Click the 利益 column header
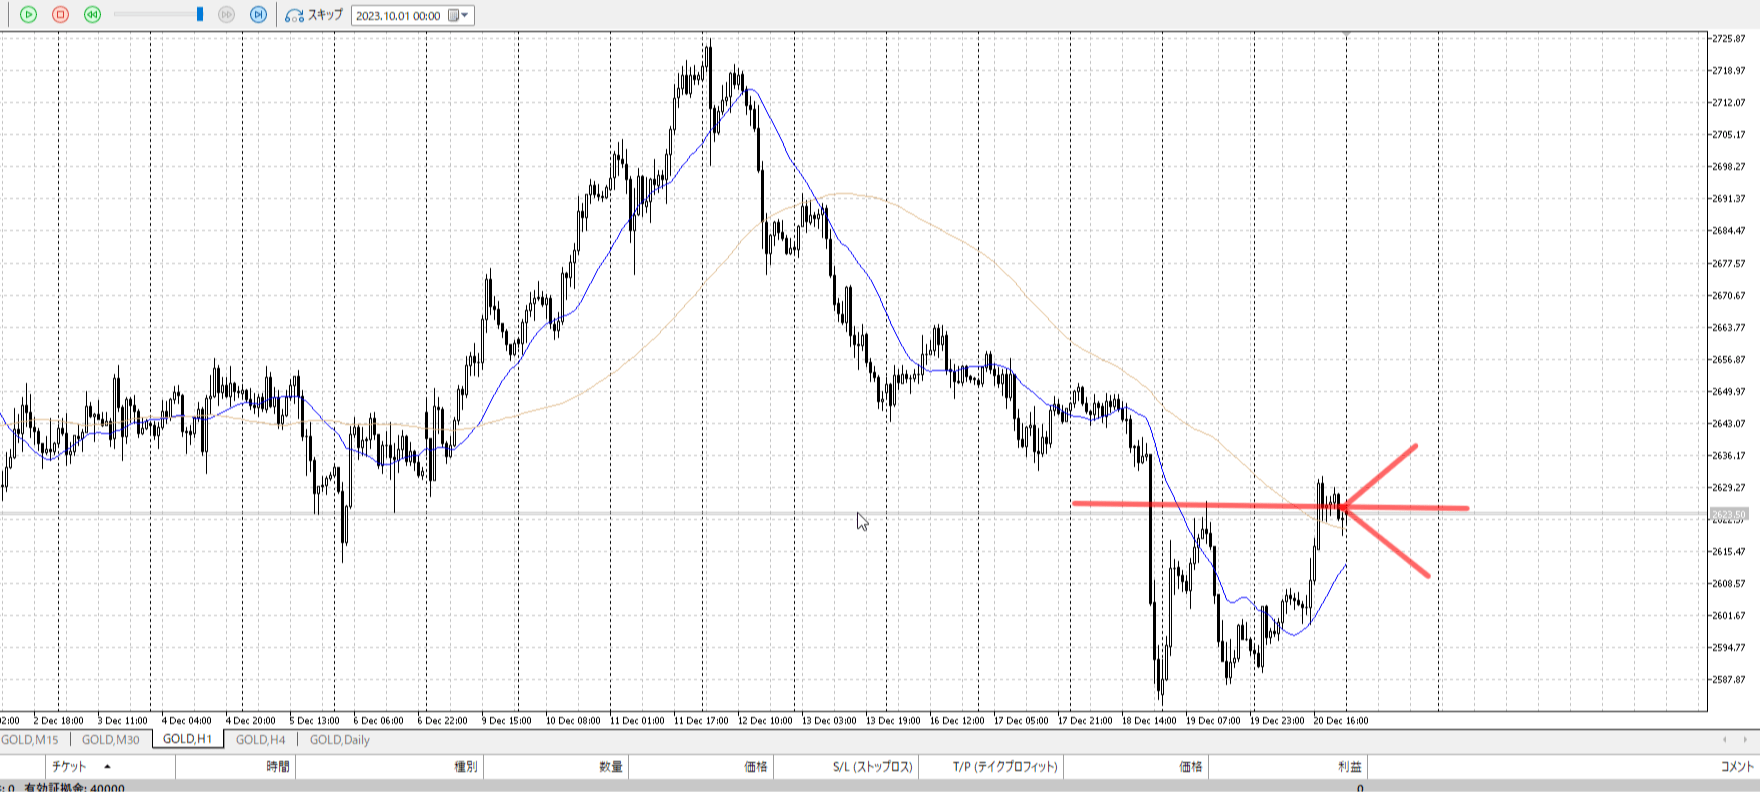Screen dimensions: 1760x792 (1349, 767)
